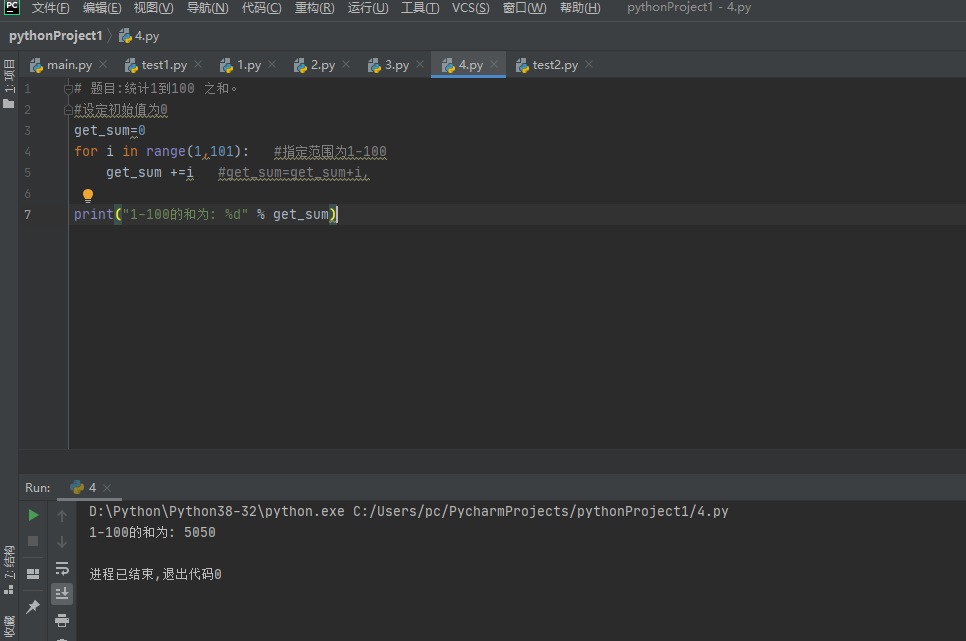This screenshot has height=641, width=966.
Task: Click the up-arrow stack trace icon
Action: tap(62, 516)
